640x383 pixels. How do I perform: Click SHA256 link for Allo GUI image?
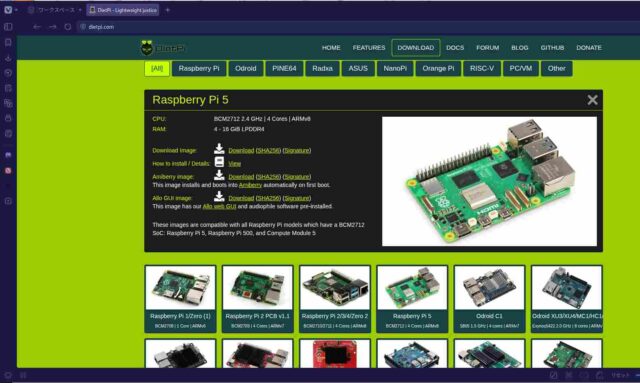268,198
